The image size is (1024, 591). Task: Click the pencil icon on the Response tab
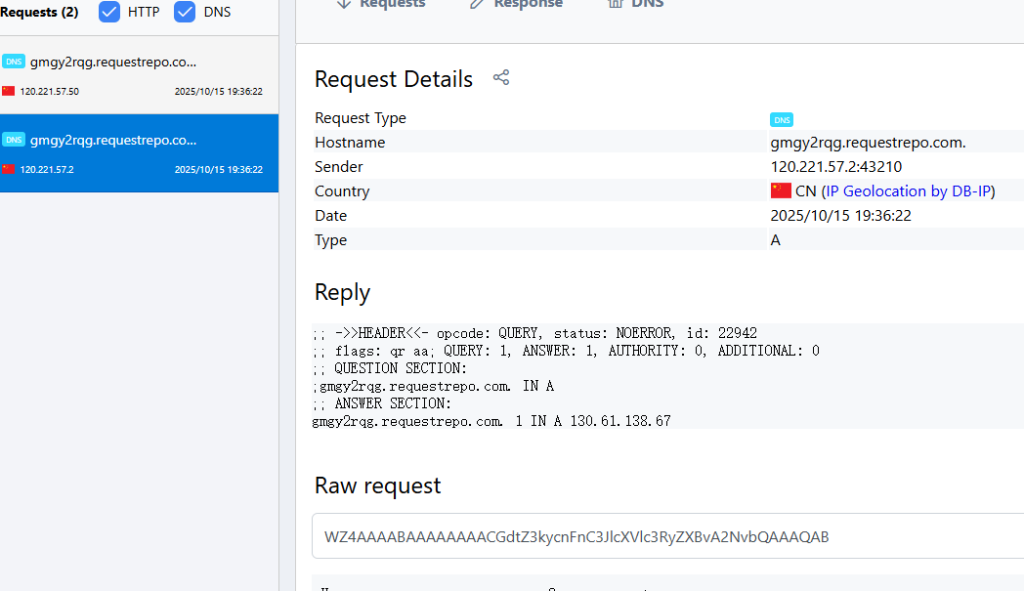477,4
